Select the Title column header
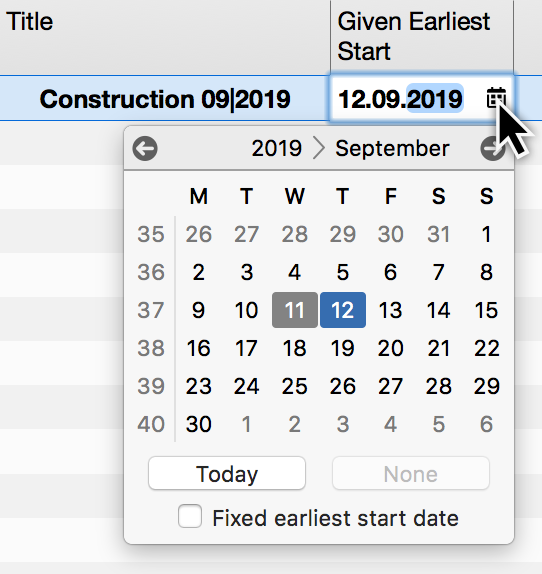 click(x=165, y=37)
